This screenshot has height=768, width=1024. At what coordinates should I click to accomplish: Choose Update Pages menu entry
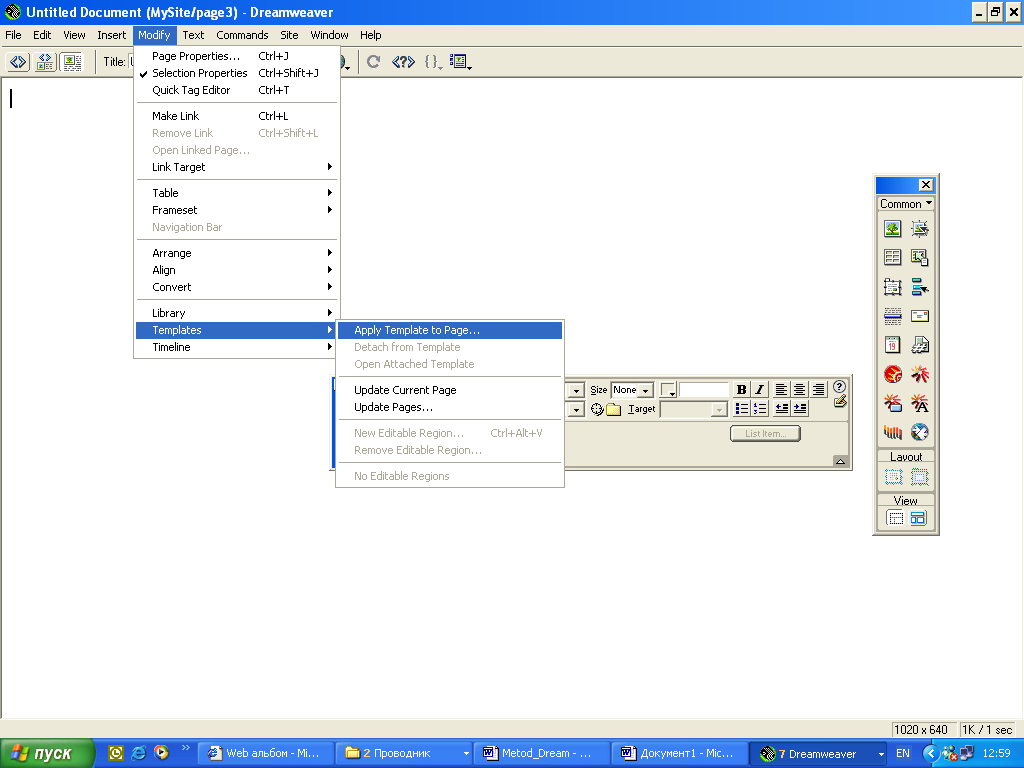click(450, 407)
